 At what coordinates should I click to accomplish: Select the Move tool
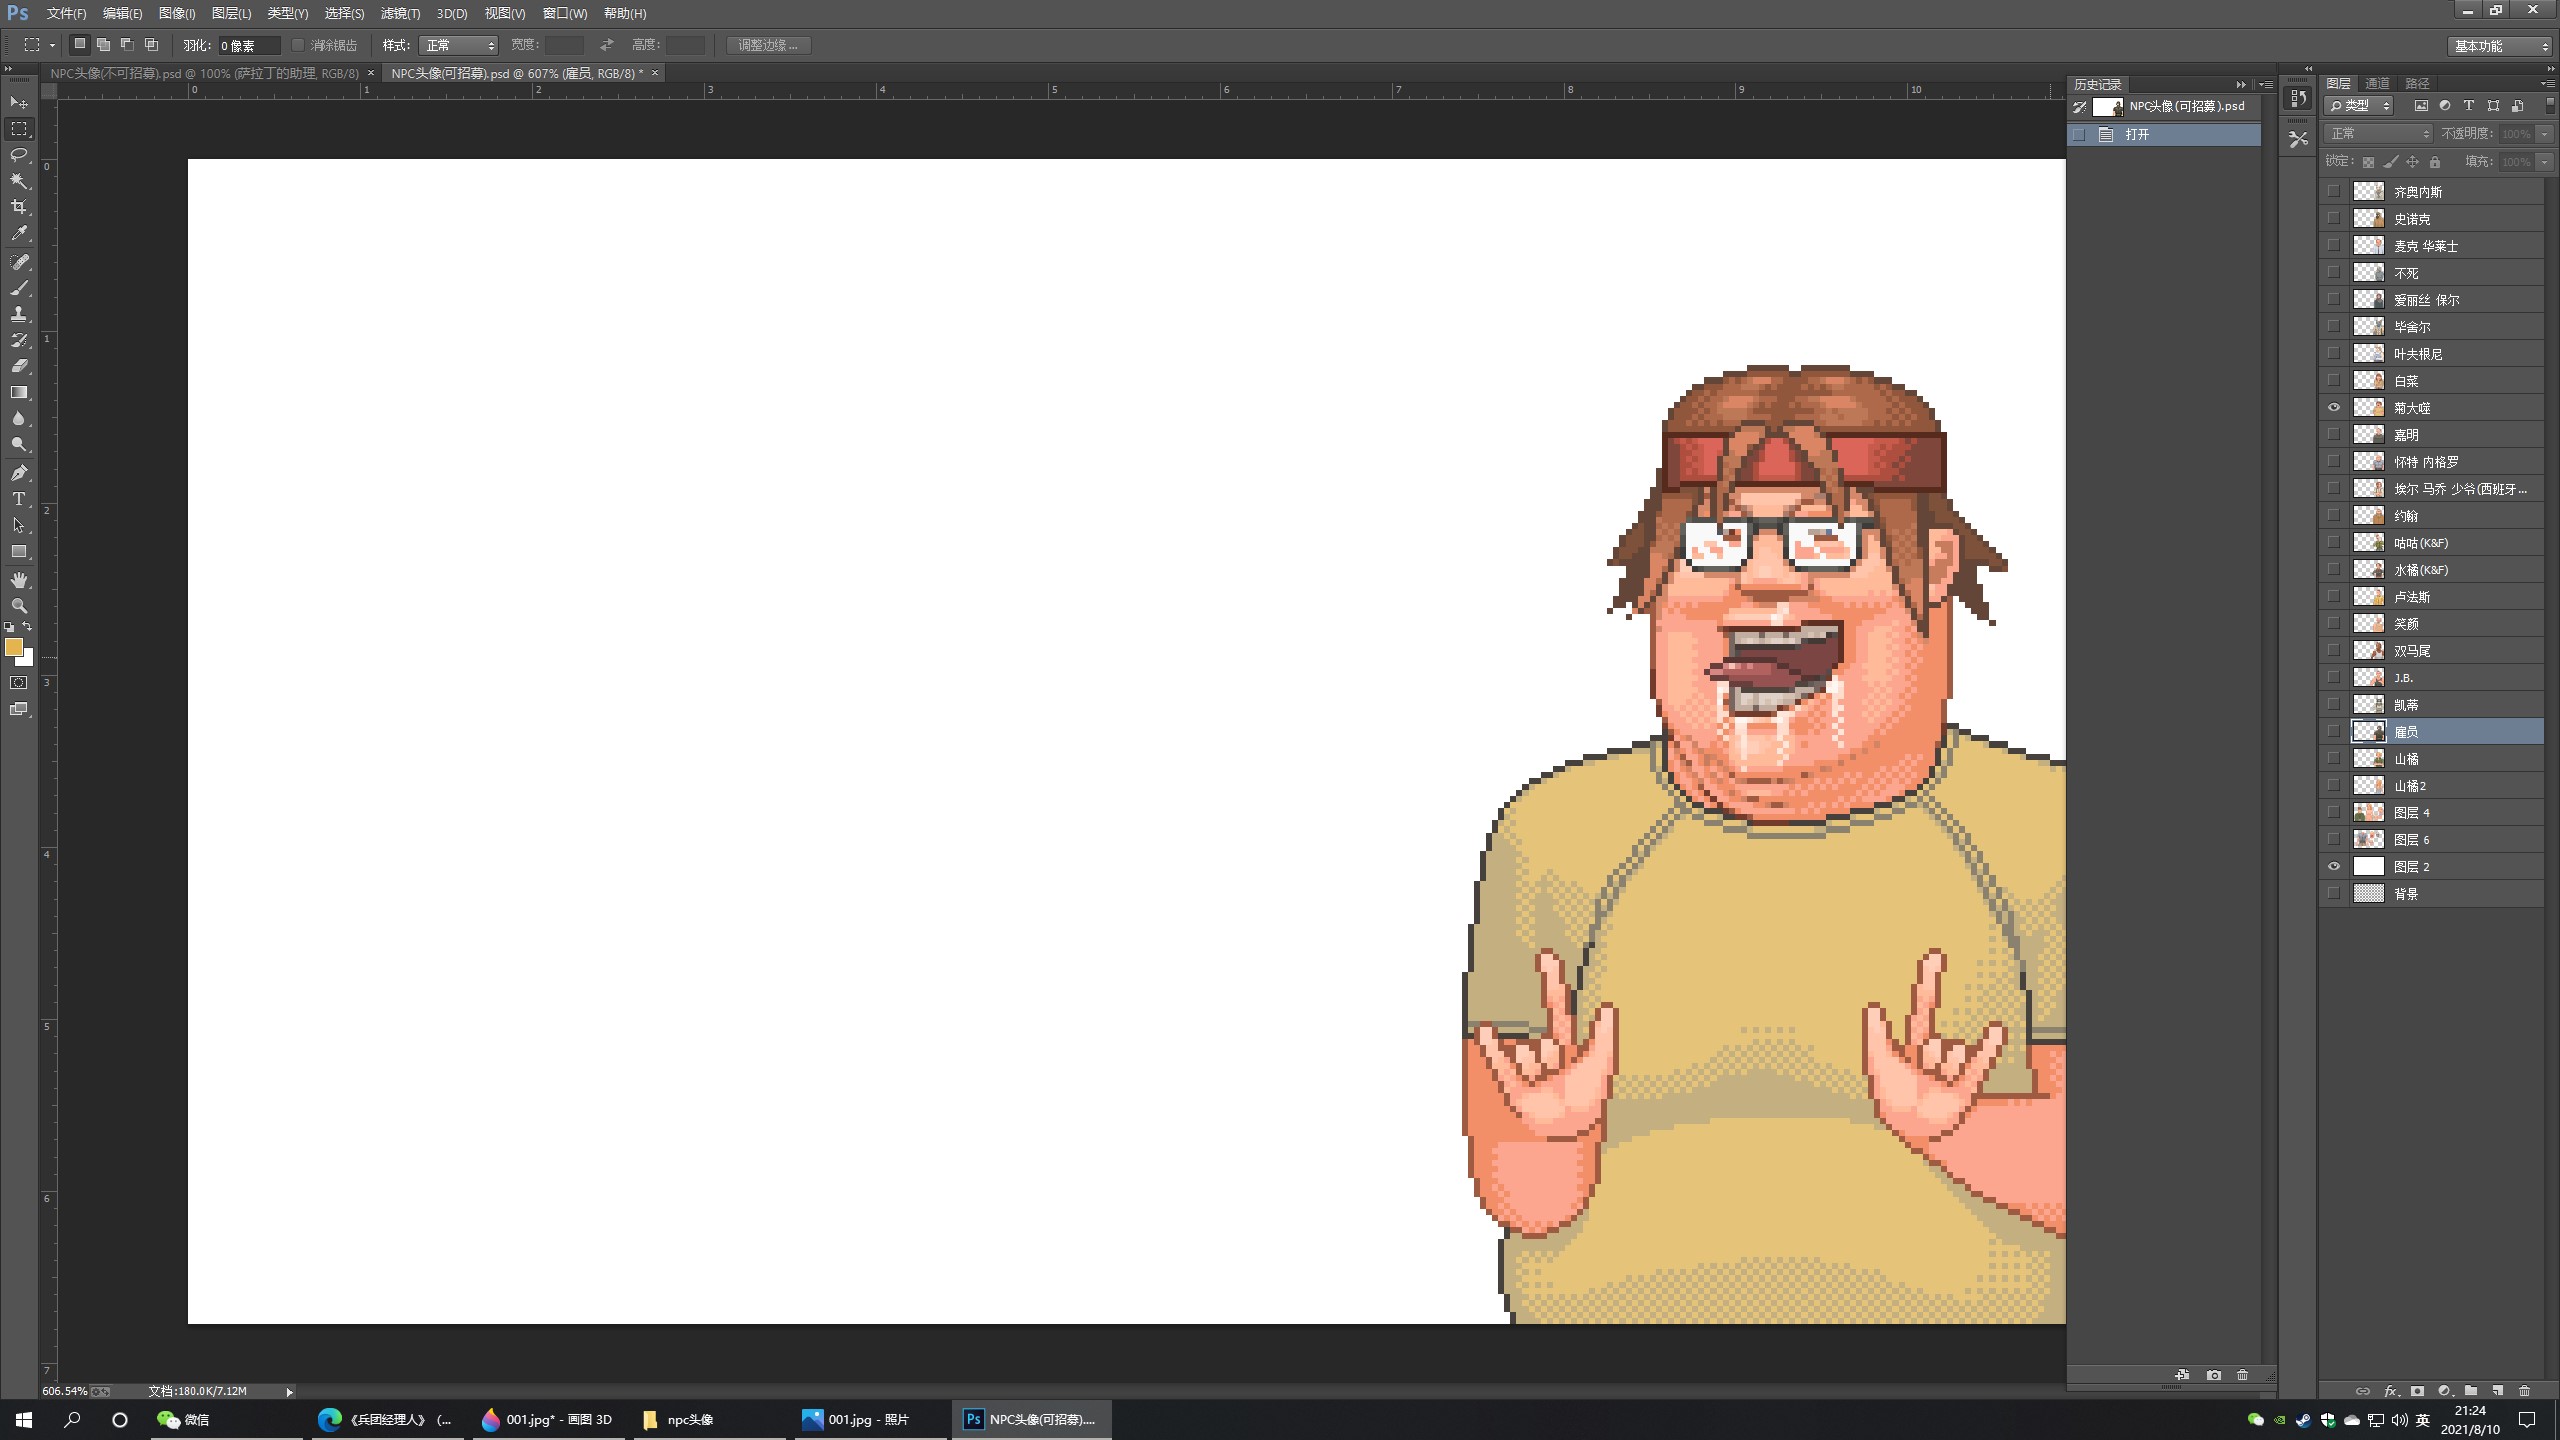19,102
